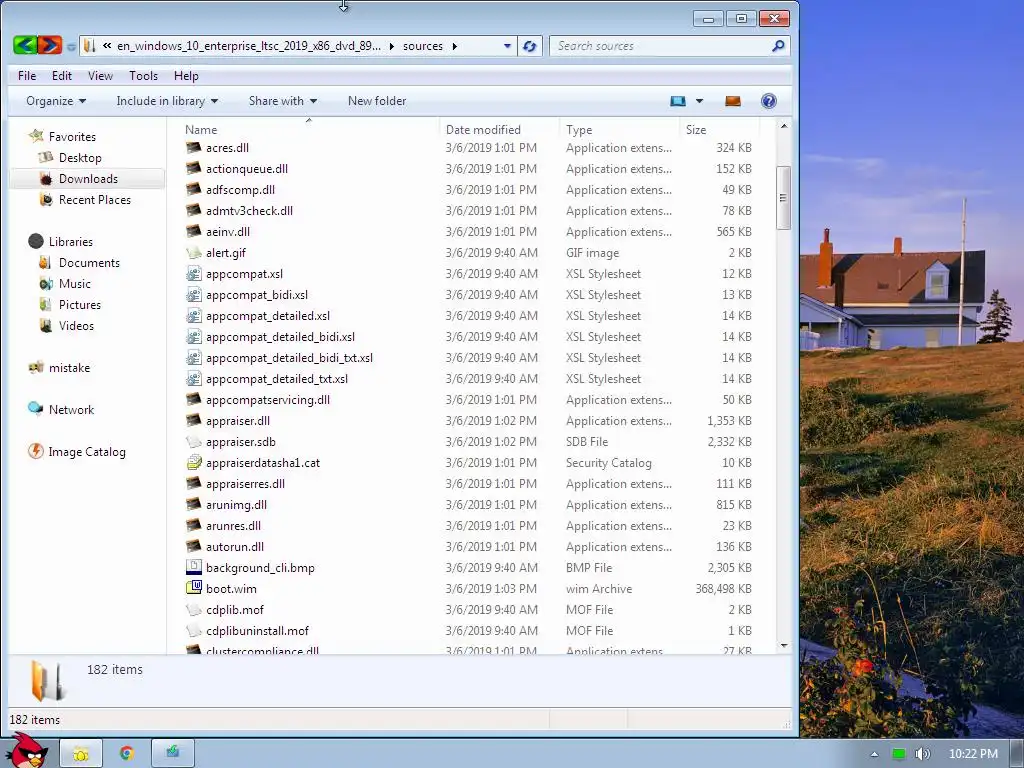Image resolution: width=1024 pixels, height=768 pixels.
Task: Open the recent pages dropdown arrow
Action: click(71, 46)
